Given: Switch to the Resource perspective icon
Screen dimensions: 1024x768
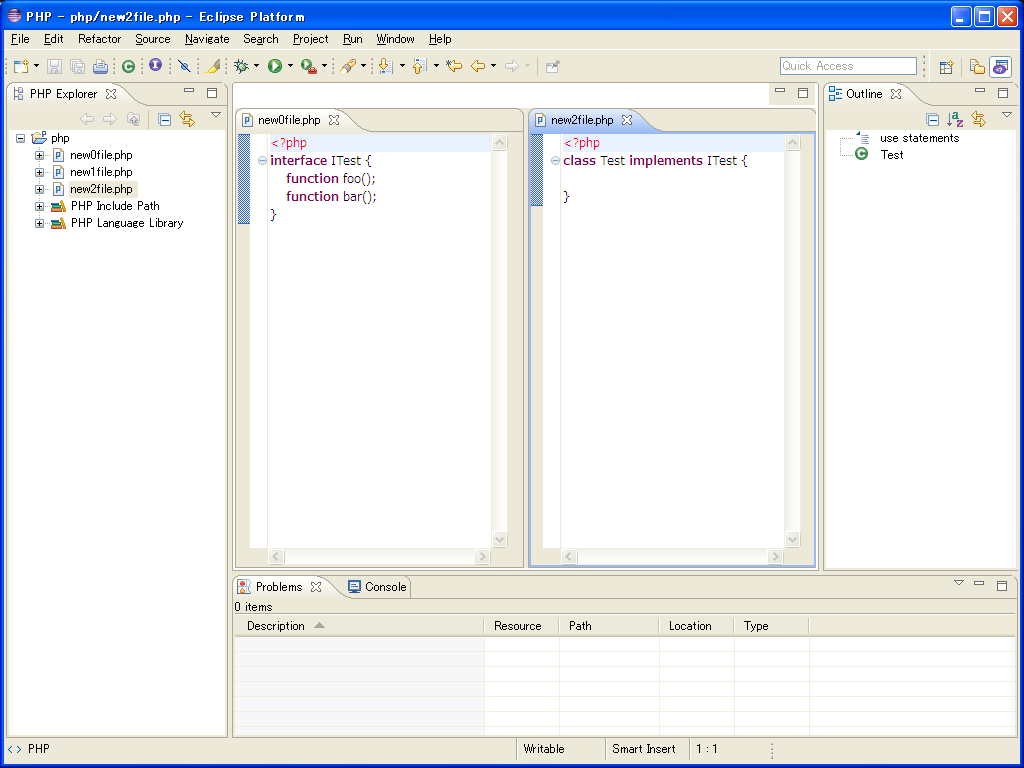Looking at the screenshot, I should coord(977,67).
